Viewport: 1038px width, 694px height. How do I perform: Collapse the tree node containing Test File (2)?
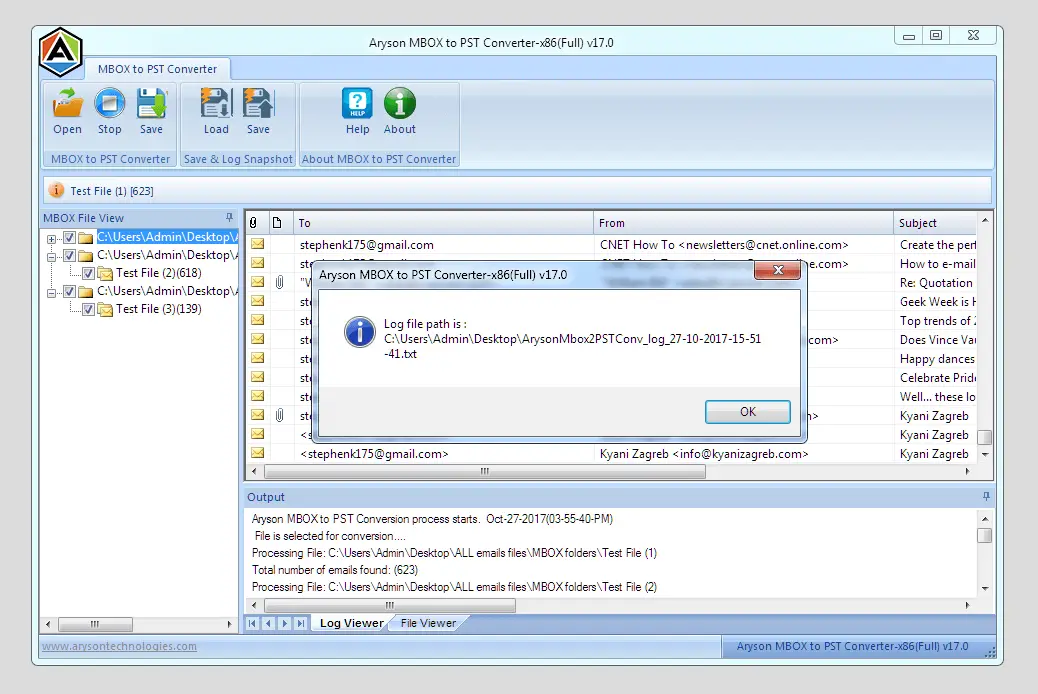click(52, 256)
